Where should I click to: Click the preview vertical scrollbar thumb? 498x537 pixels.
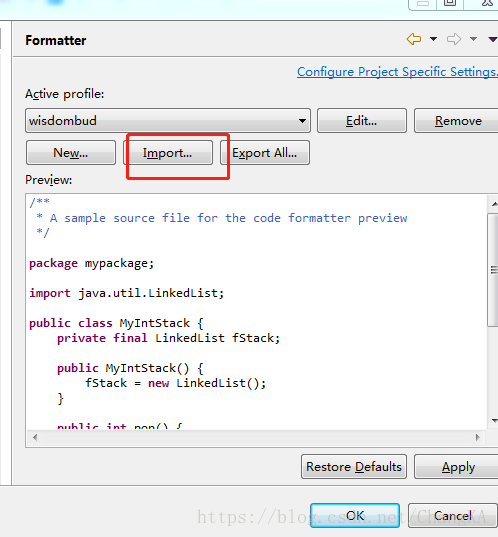[493, 270]
